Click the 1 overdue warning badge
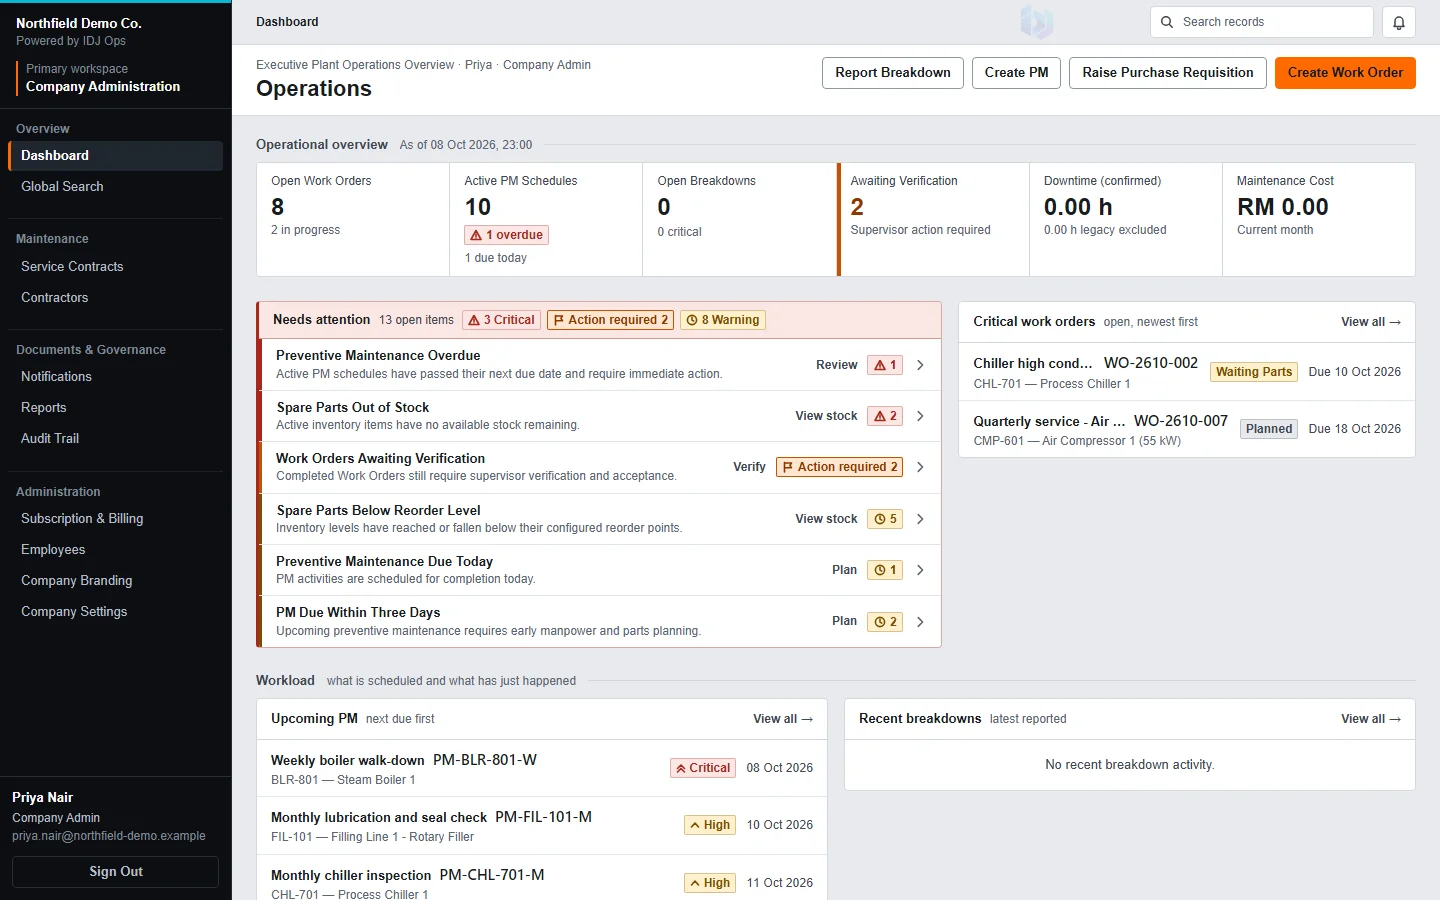This screenshot has width=1440, height=900. click(x=507, y=235)
